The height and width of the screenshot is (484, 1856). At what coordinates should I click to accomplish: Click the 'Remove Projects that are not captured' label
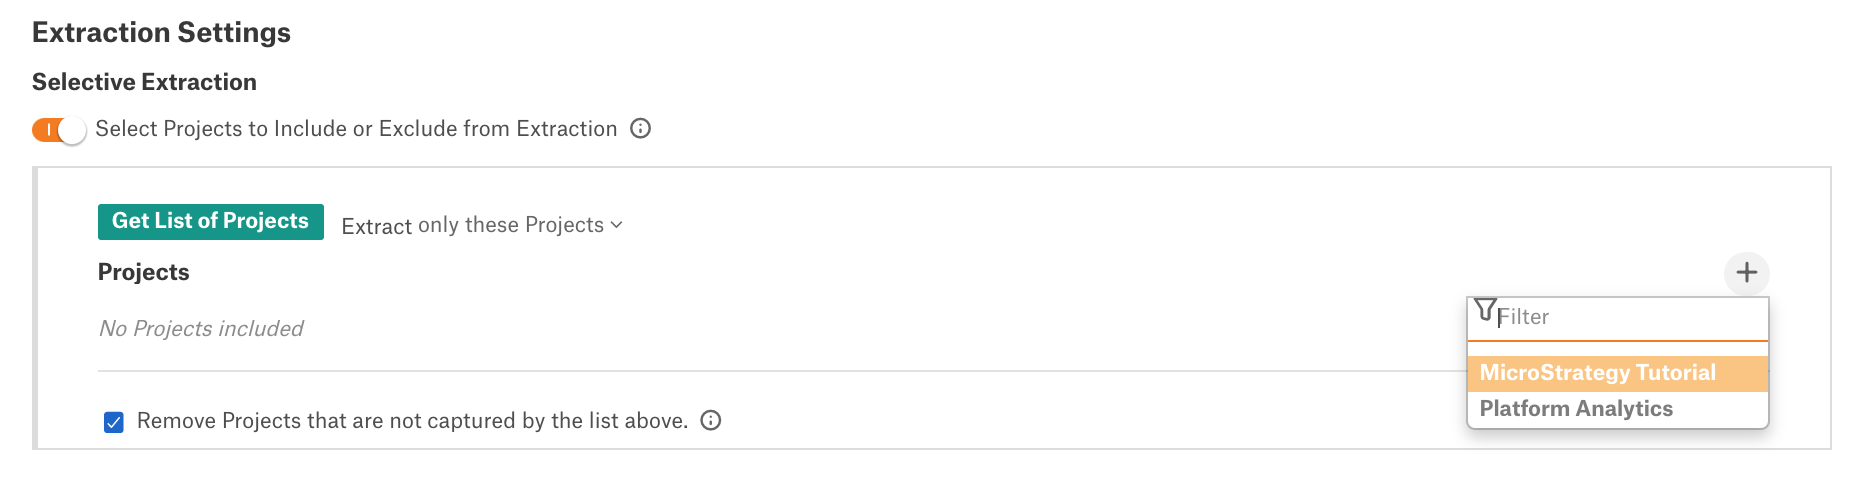[412, 421]
